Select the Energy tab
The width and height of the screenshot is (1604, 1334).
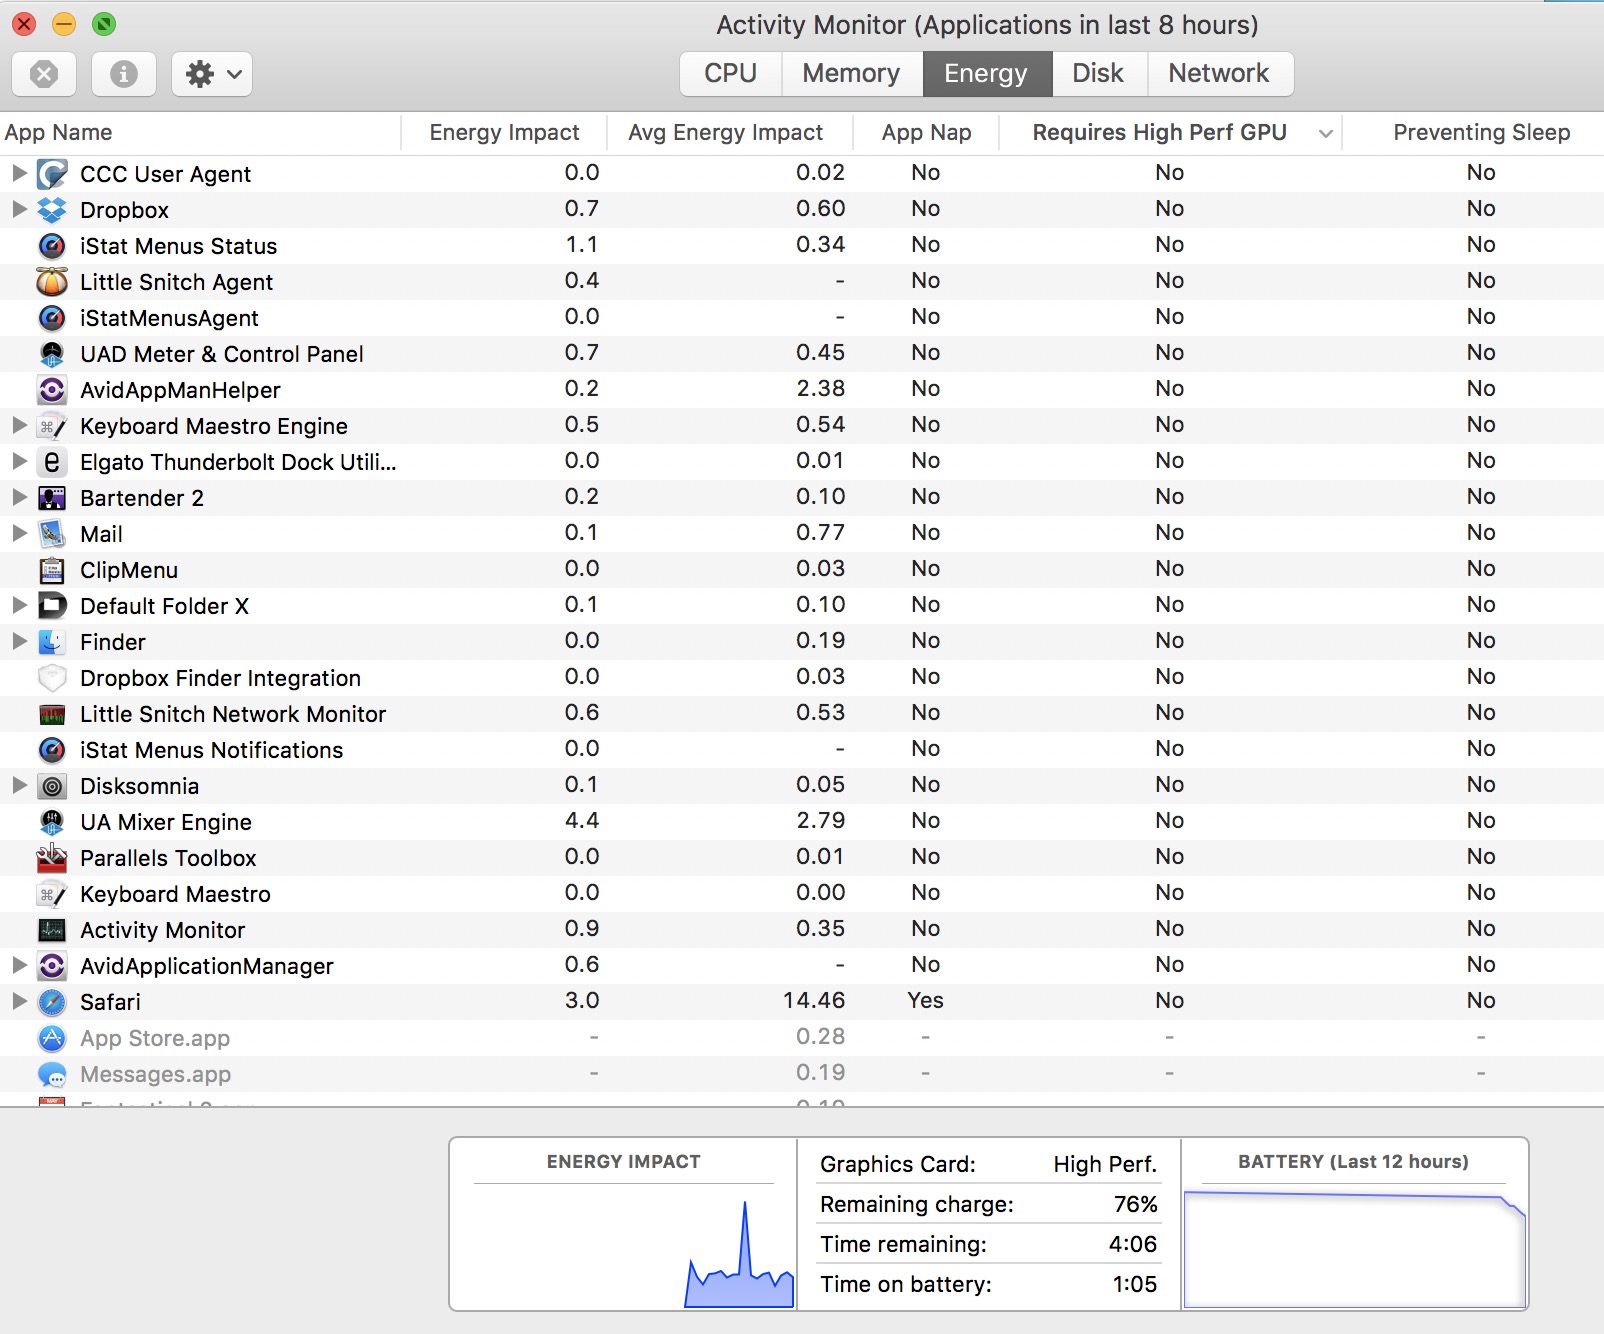986,74
